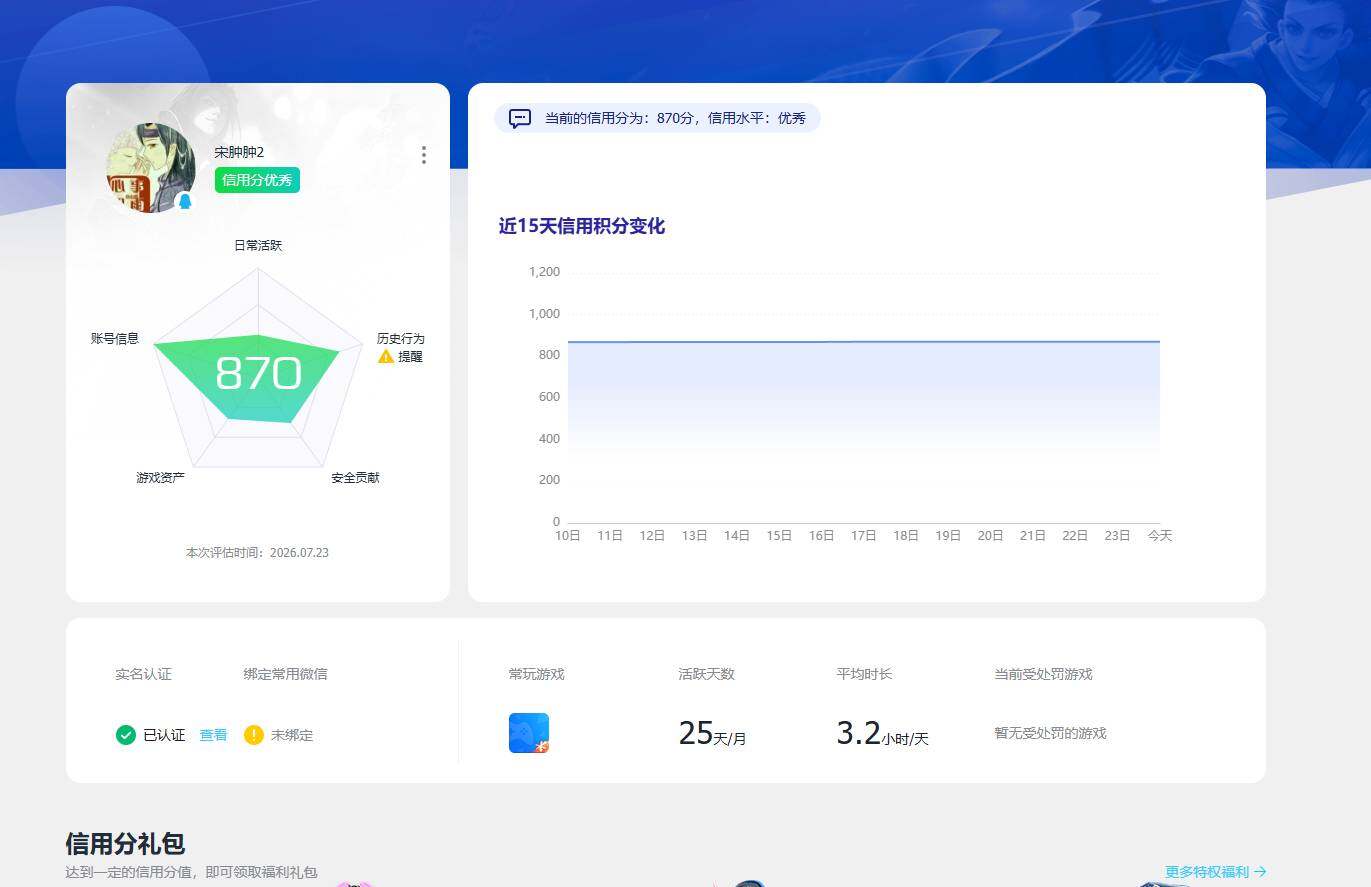This screenshot has width=1371, height=887.
Task: Click the 当前的信用分为：870分 status message
Action: tap(676, 118)
